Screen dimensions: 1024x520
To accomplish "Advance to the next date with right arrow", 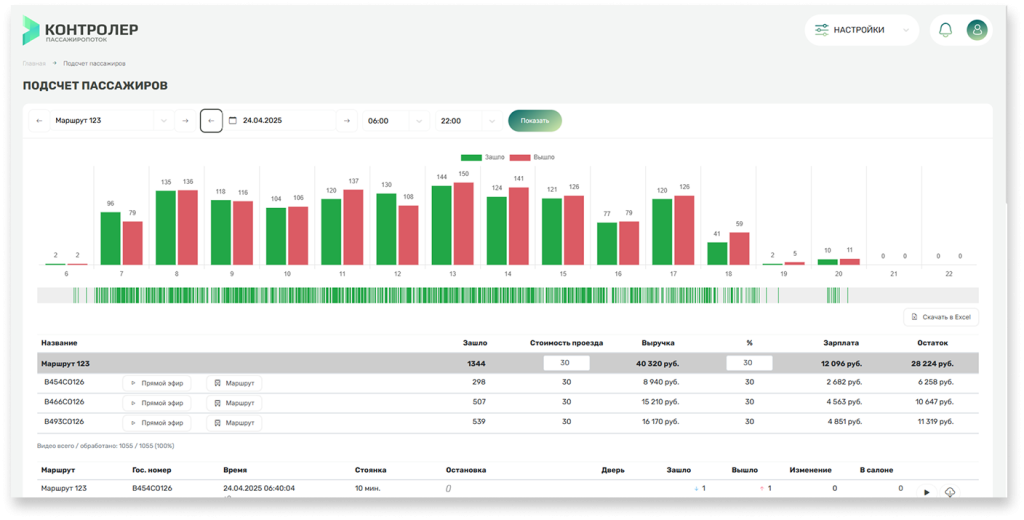I will pyautogui.click(x=346, y=121).
